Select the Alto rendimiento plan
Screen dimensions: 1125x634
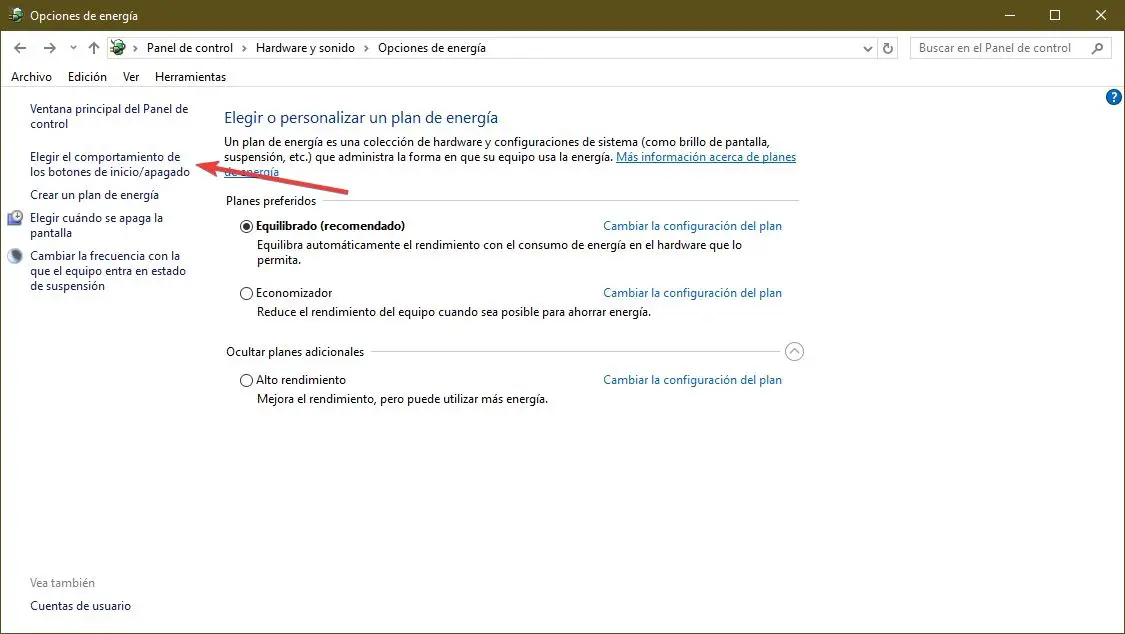(x=246, y=381)
